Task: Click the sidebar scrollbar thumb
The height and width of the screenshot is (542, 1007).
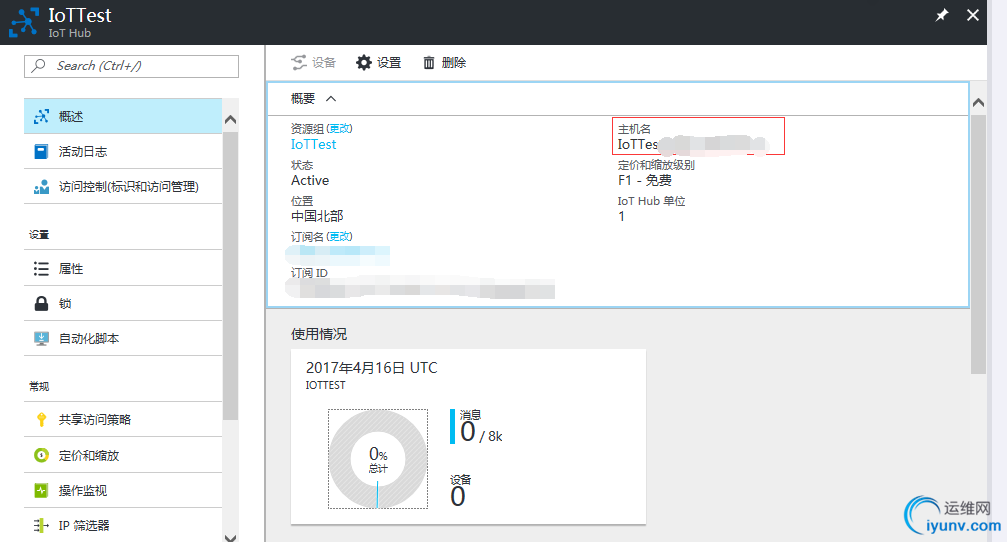Action: tap(231, 275)
